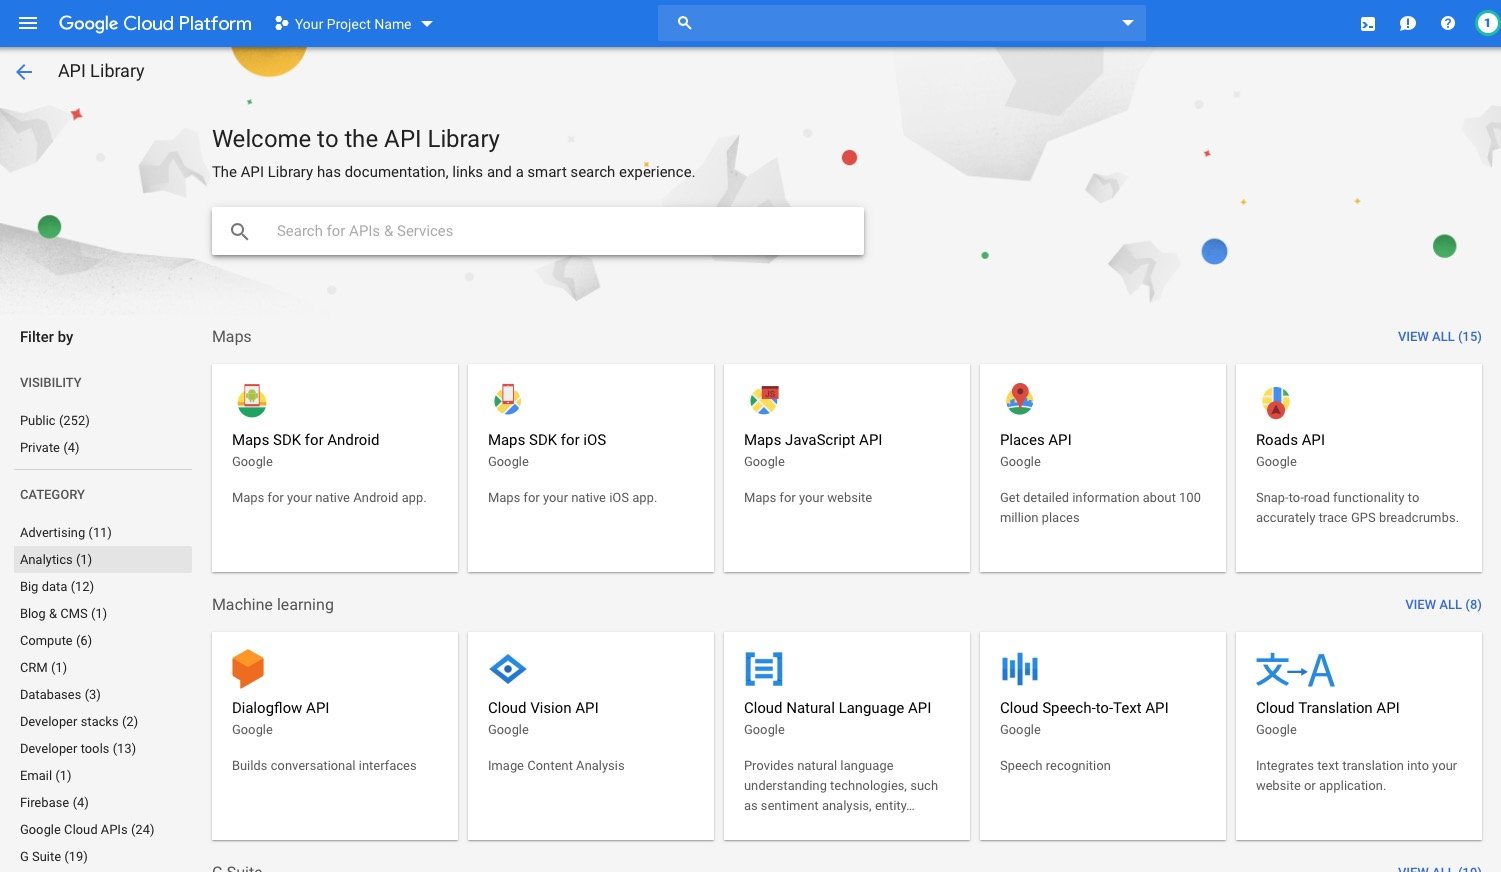Select the CRM (1) category

44,668
